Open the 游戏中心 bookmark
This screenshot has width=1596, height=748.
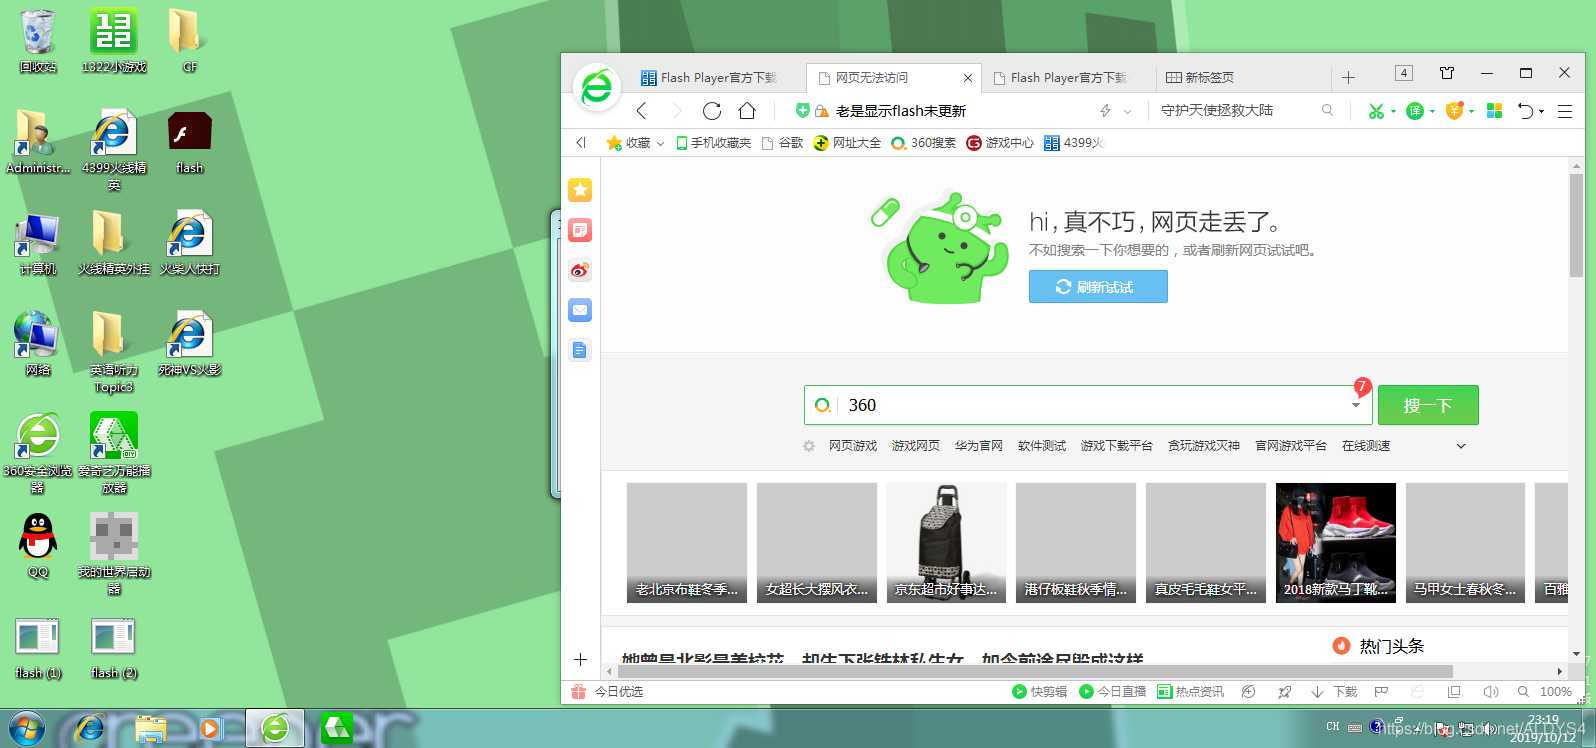[x=1000, y=143]
